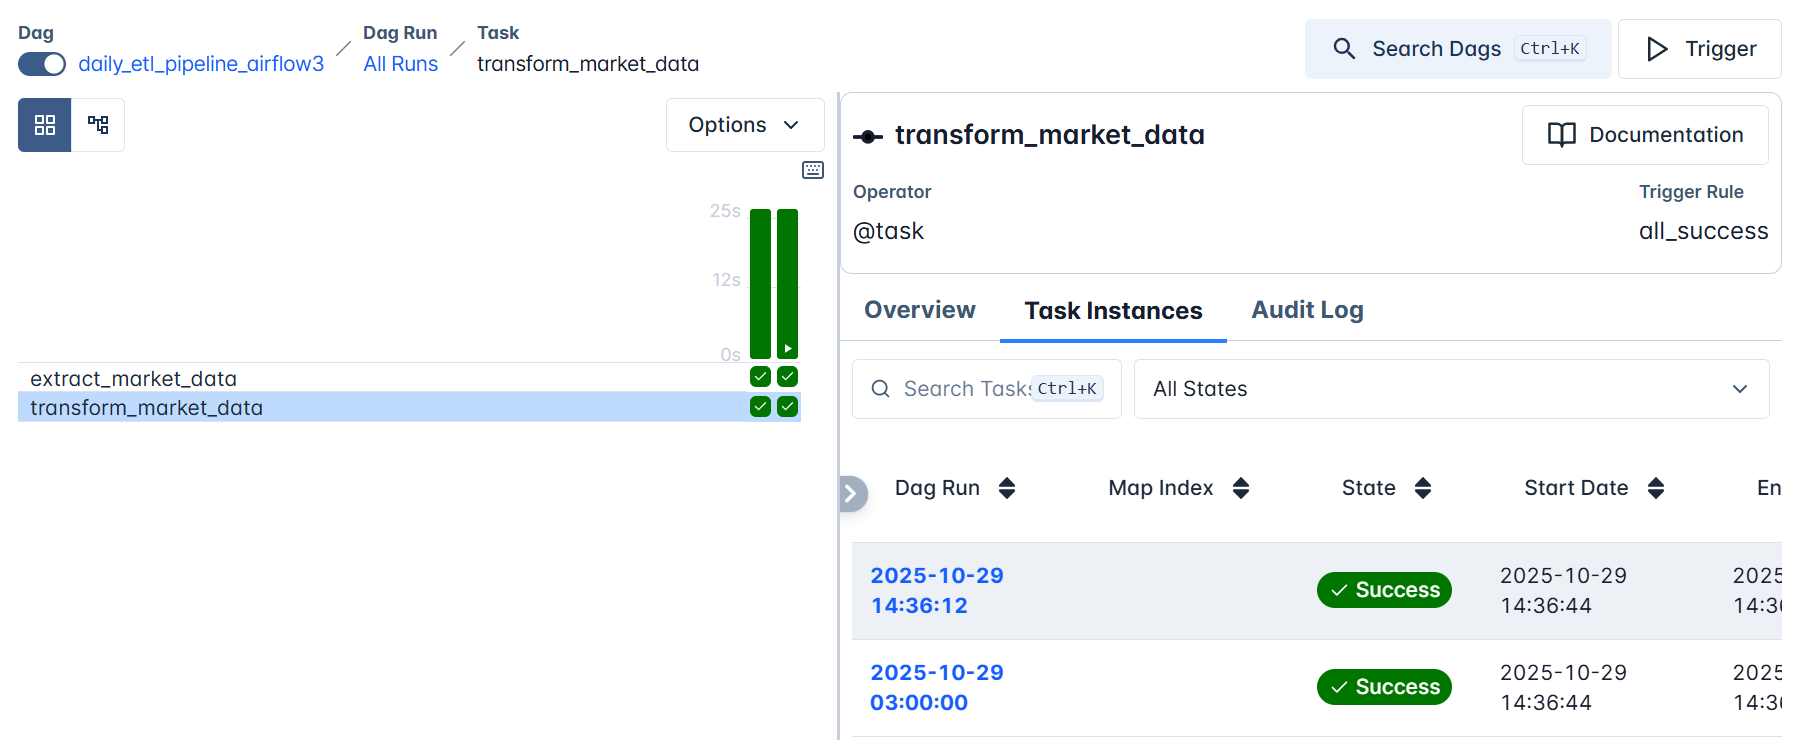This screenshot has width=1799, height=740.
Task: Click sort icon for Map Index column
Action: tap(1241, 488)
